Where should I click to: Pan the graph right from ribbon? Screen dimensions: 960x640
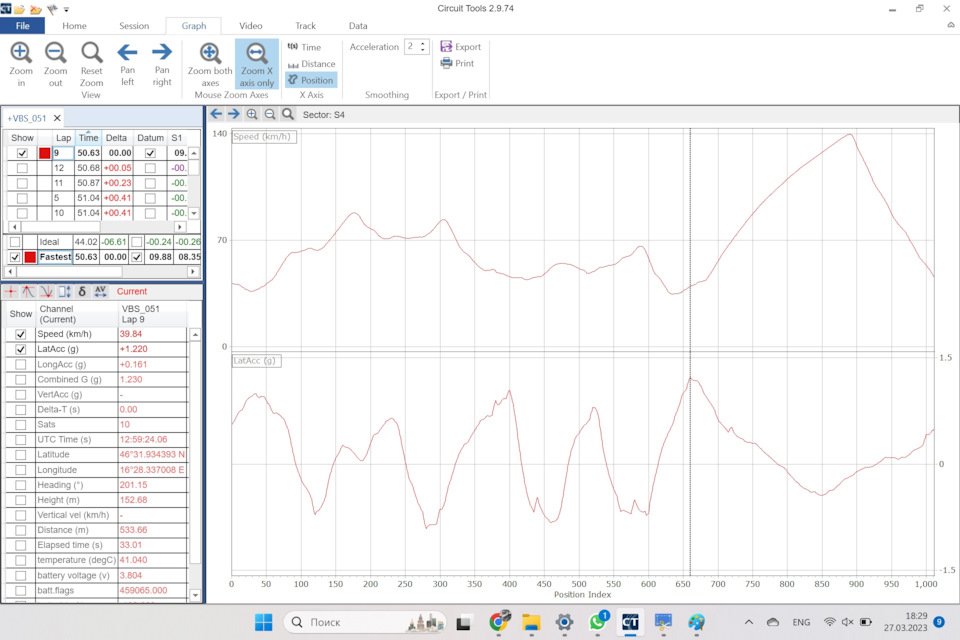[162, 64]
